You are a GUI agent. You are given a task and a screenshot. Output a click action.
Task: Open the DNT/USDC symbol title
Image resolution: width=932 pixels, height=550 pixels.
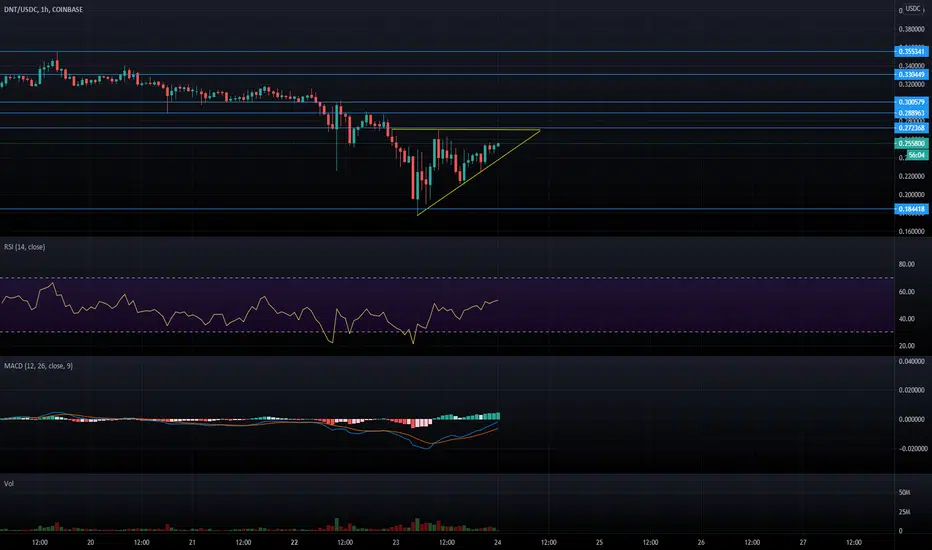tap(43, 10)
